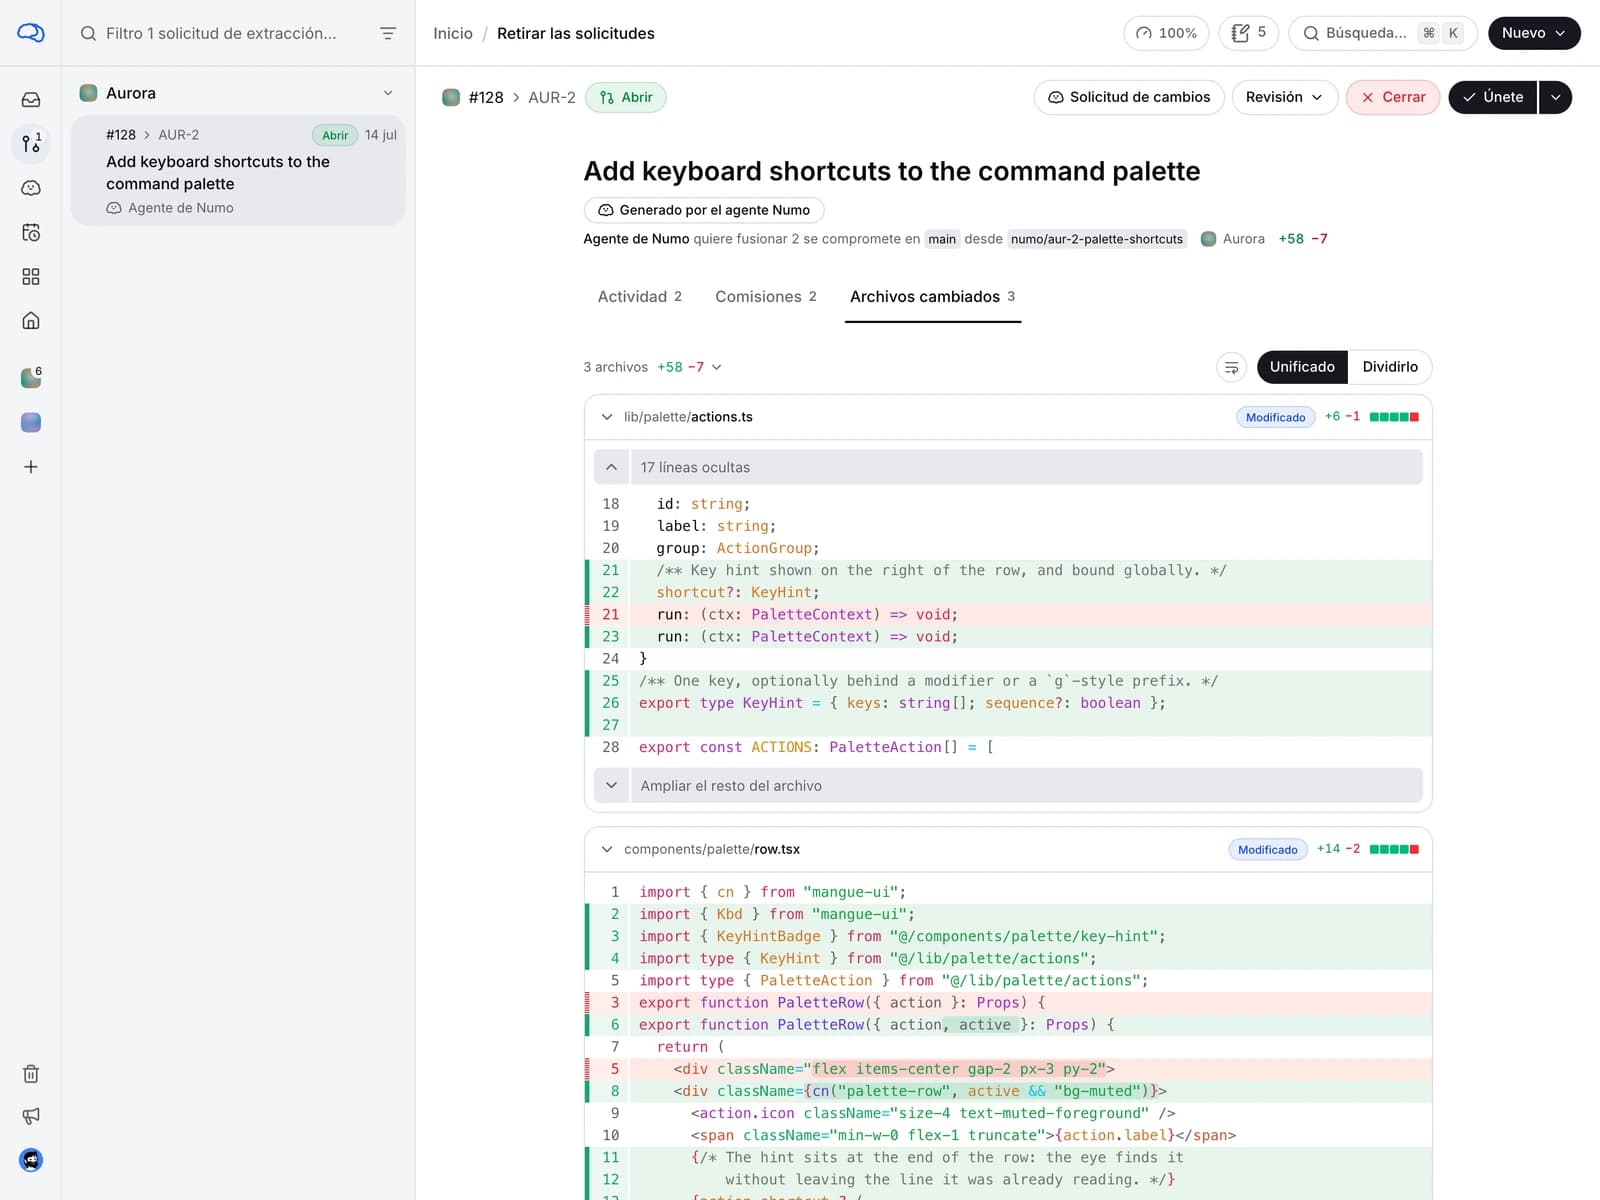Add a workspace with plus icon
Screen dimensions: 1600x1200
coord(31,467)
